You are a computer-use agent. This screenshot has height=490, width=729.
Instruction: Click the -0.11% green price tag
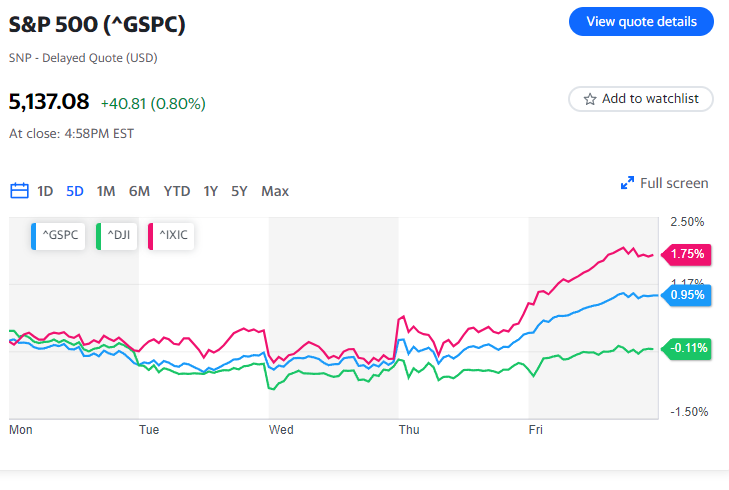click(x=687, y=348)
